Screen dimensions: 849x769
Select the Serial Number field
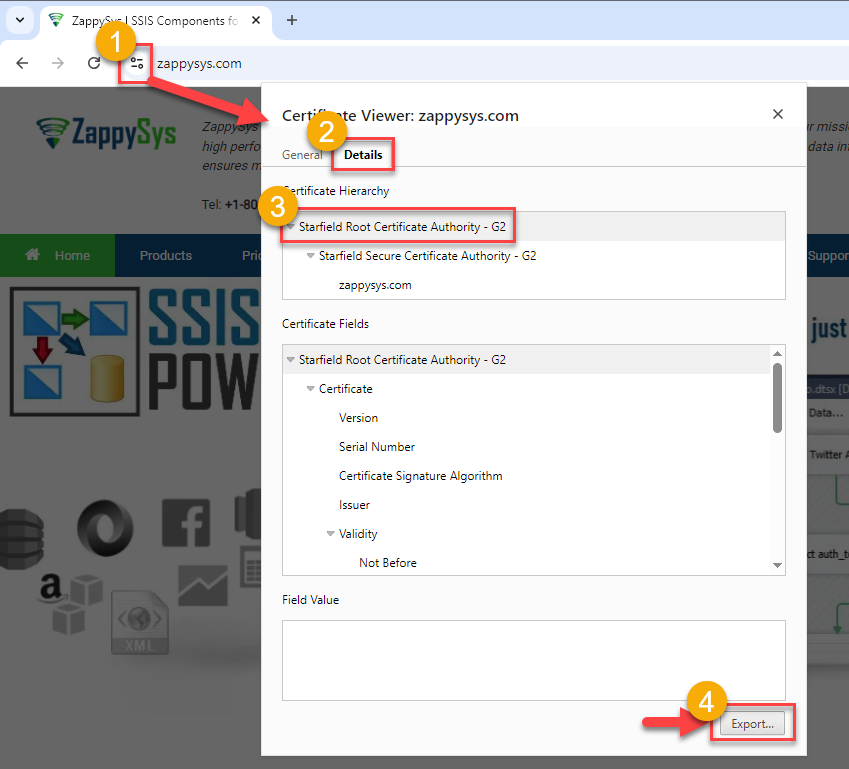point(376,447)
